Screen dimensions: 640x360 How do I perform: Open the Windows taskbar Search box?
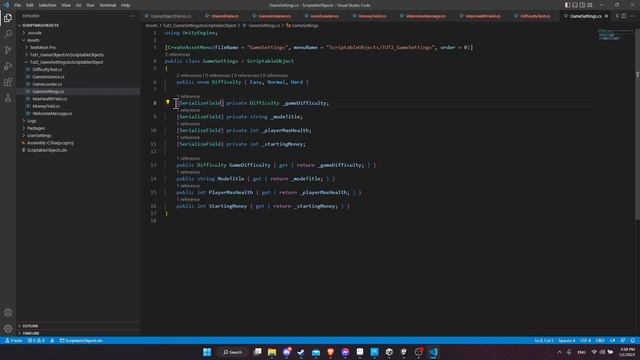233,352
